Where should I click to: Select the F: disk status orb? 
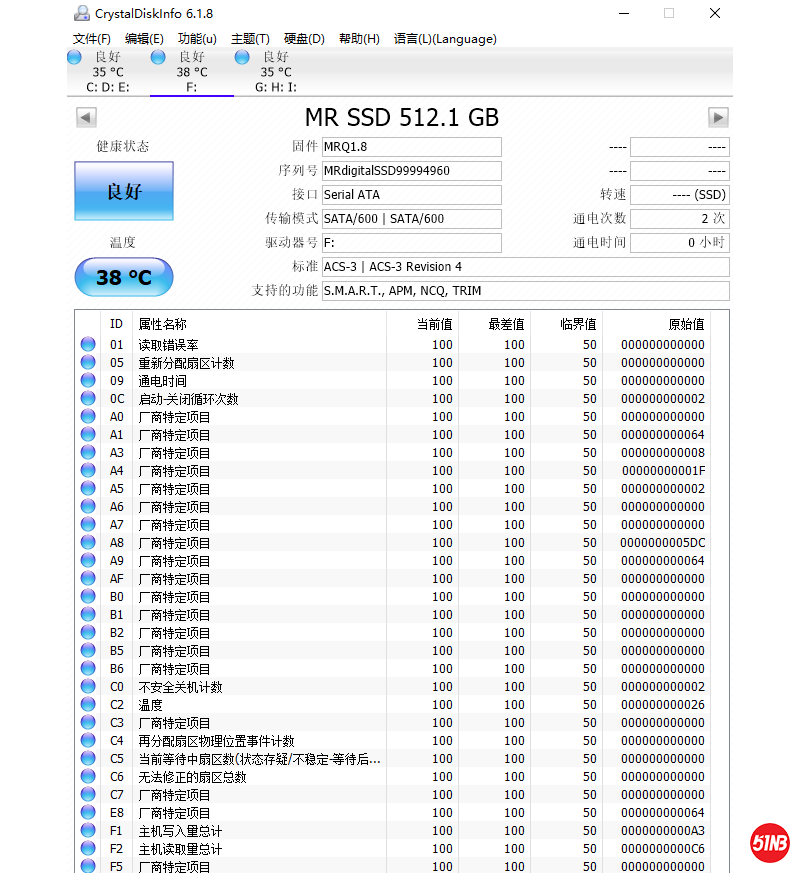tap(158, 58)
